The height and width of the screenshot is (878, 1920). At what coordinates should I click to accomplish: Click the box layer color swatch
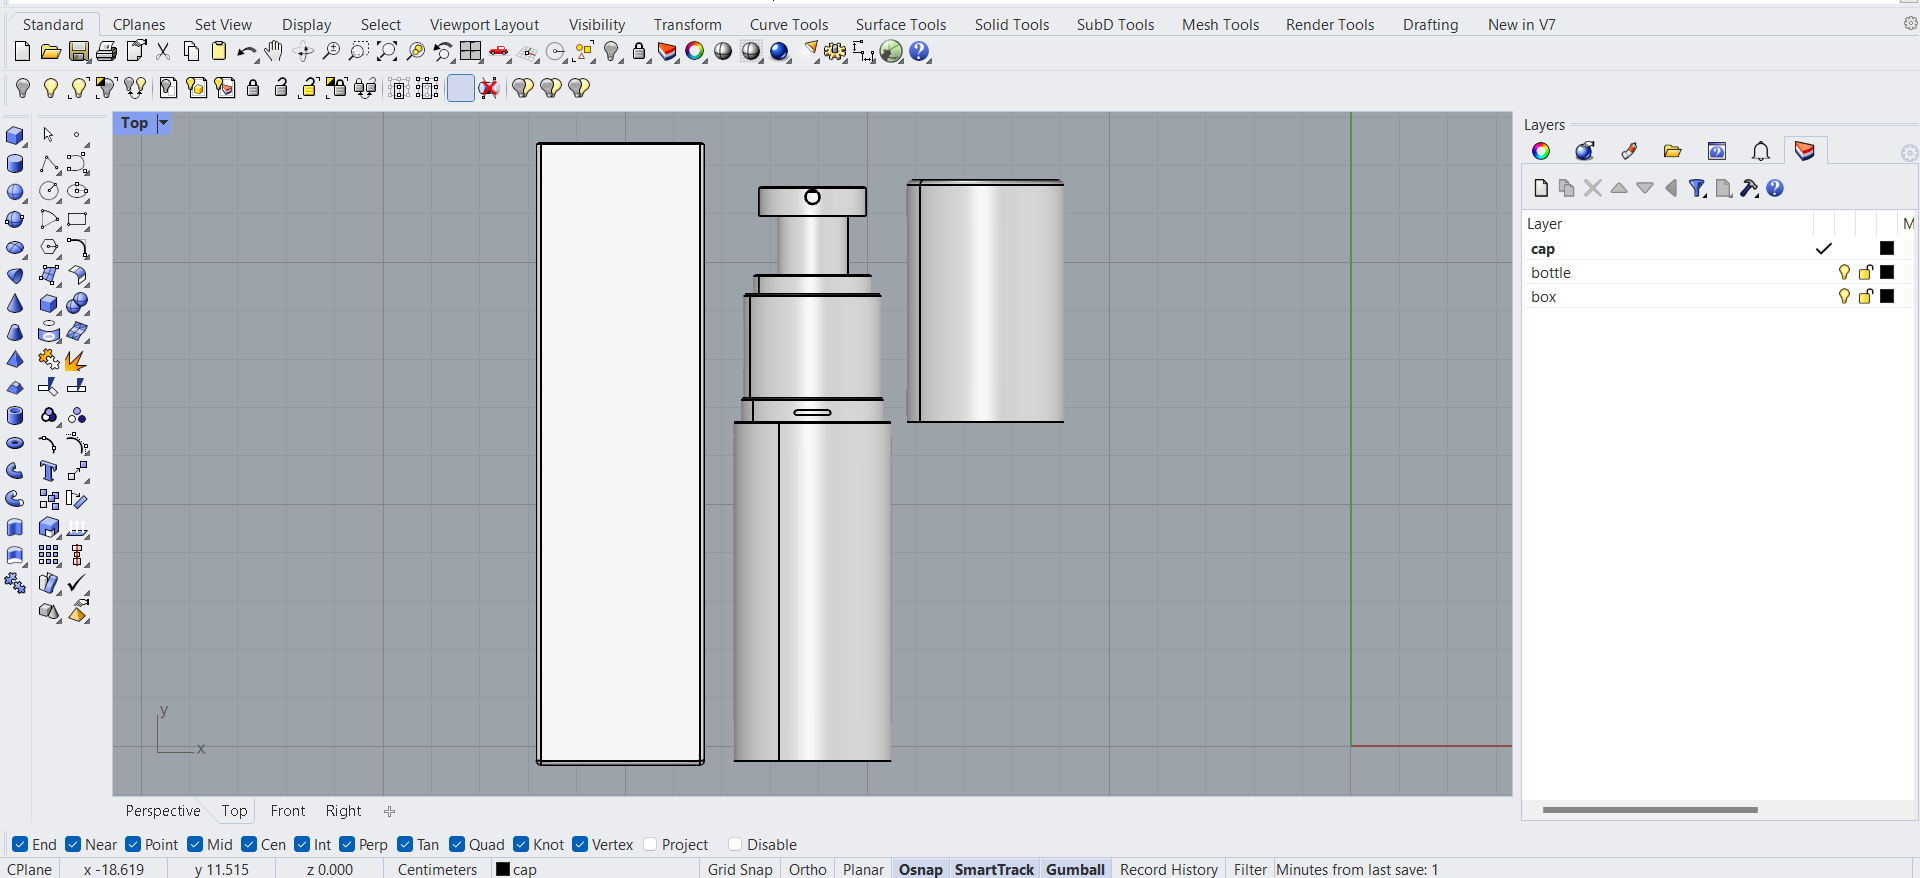(x=1887, y=296)
